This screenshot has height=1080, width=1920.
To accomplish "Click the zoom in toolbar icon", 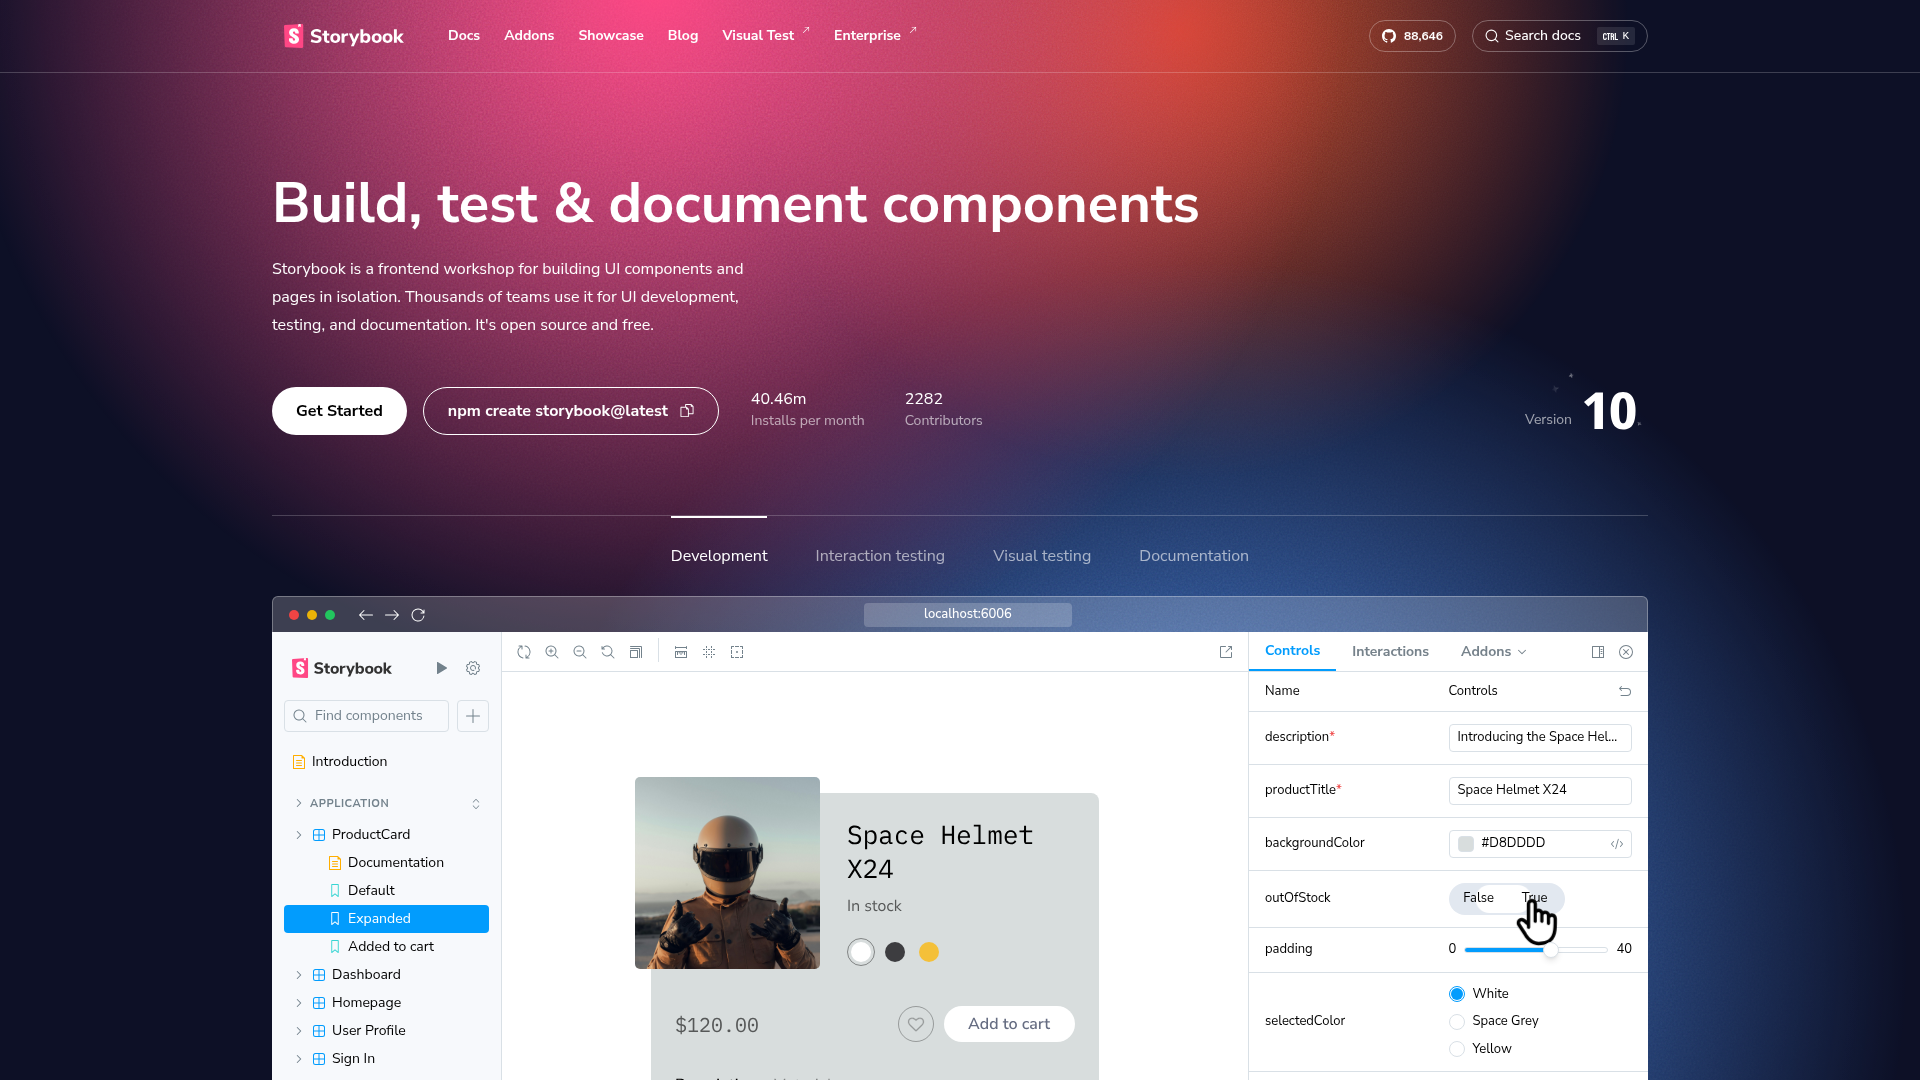I will click(x=552, y=652).
